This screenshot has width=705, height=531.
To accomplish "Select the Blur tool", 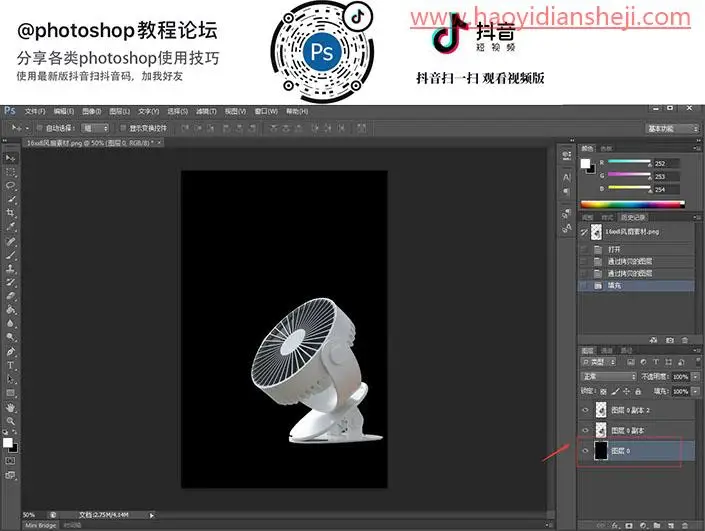I will (x=10, y=324).
